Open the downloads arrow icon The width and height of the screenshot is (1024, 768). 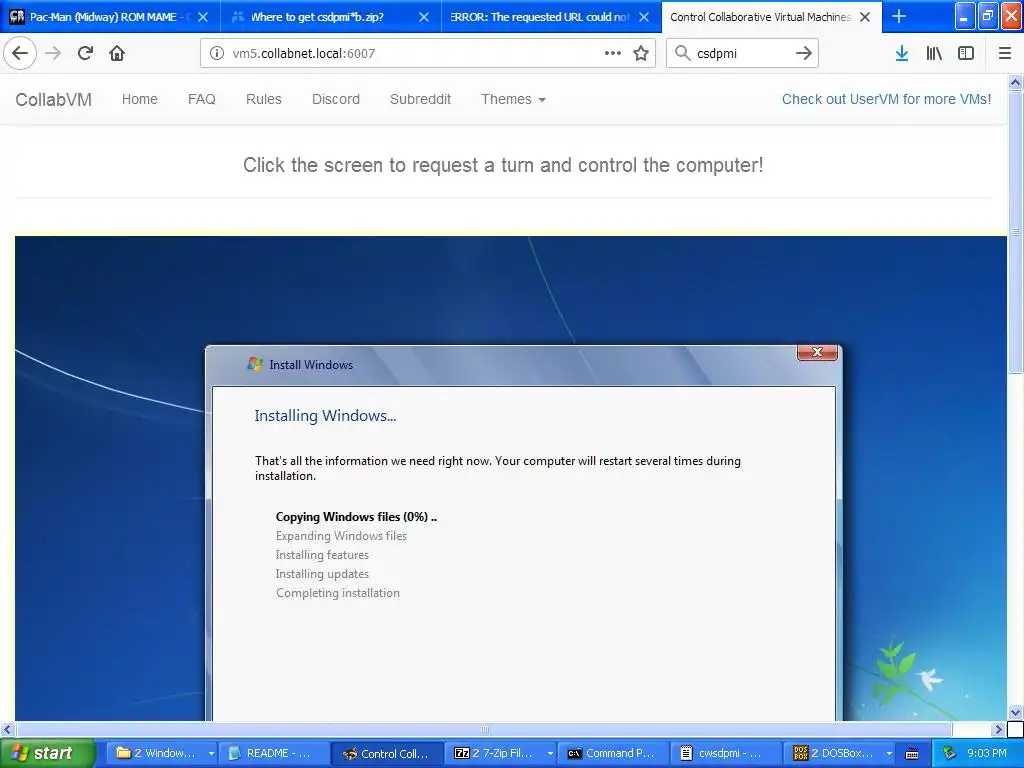(x=902, y=53)
